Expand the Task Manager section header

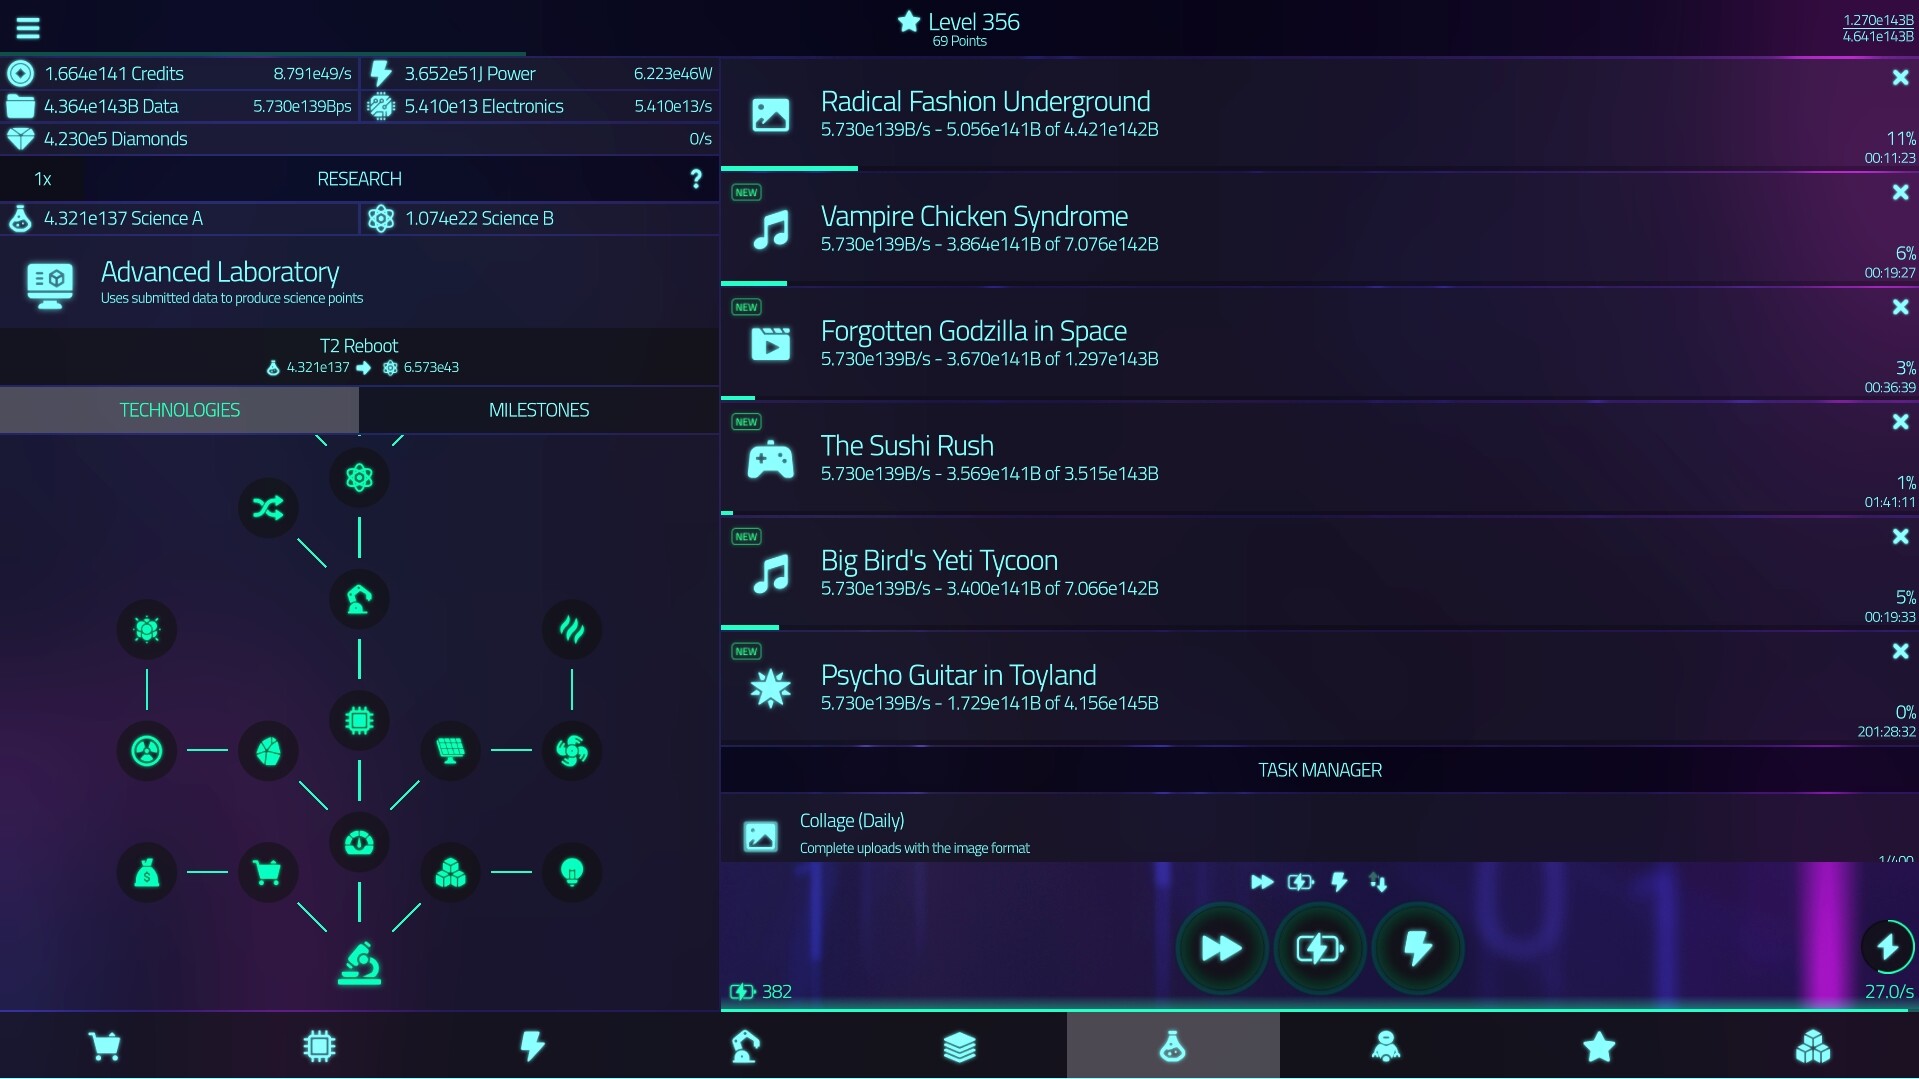[x=1319, y=770]
